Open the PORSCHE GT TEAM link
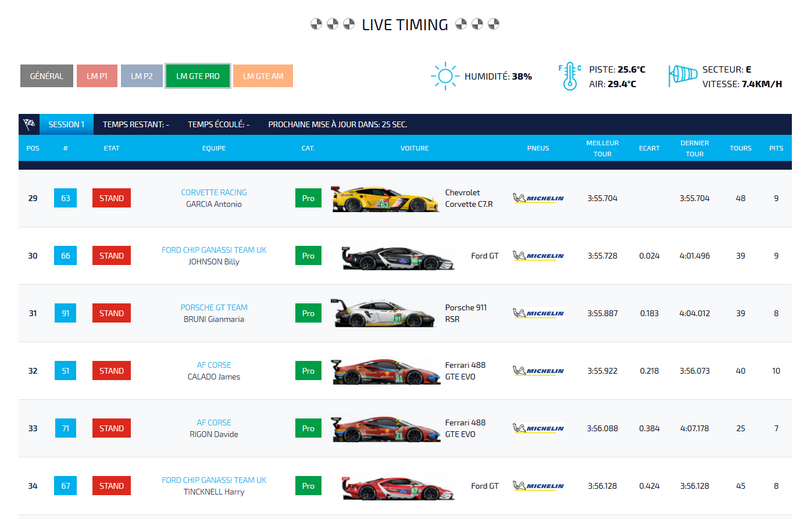 (x=214, y=308)
